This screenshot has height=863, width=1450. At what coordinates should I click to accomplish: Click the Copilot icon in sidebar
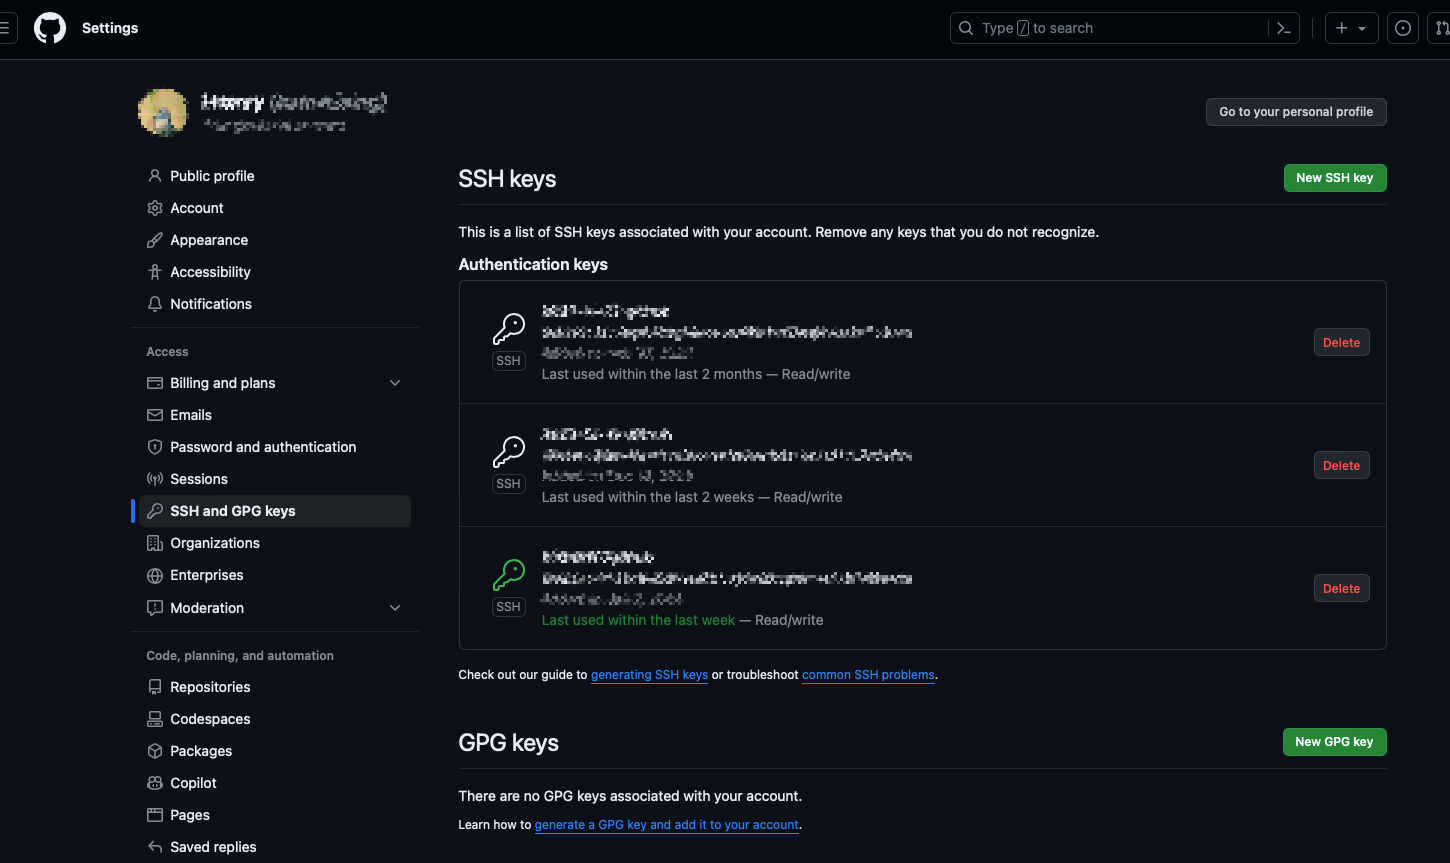[155, 783]
